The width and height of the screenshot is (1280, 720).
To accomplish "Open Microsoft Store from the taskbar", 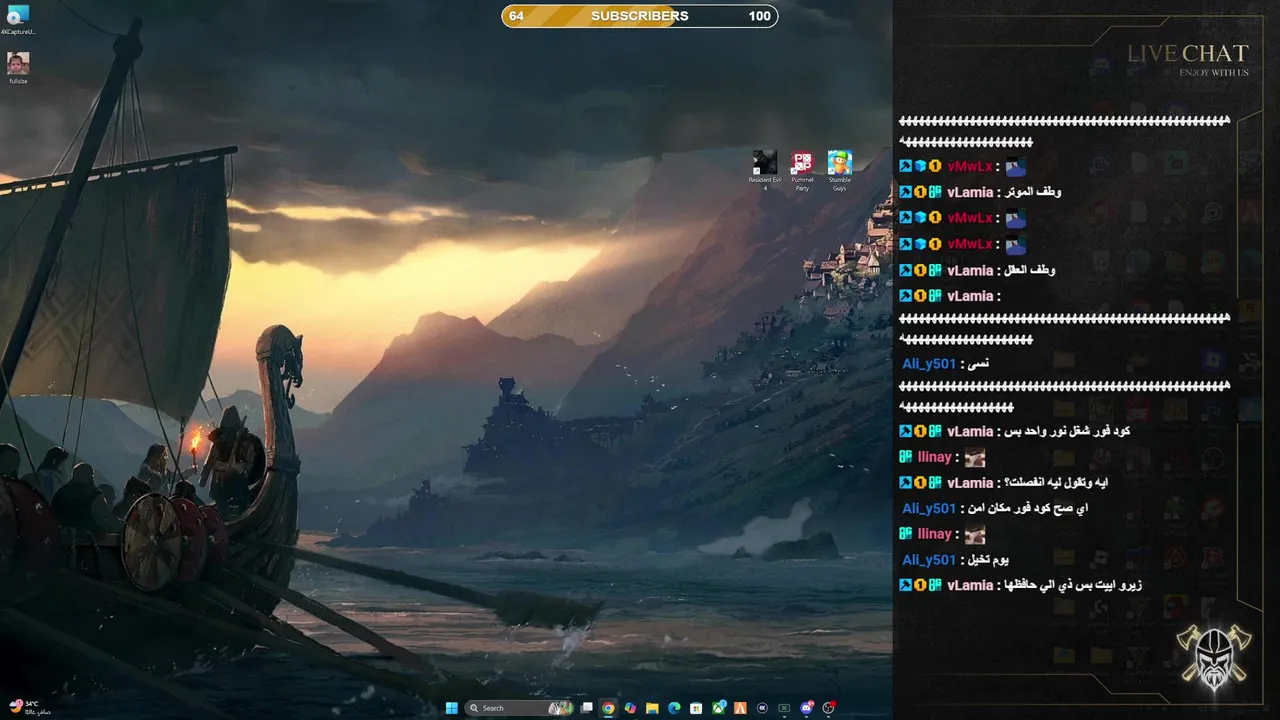I will pos(696,708).
